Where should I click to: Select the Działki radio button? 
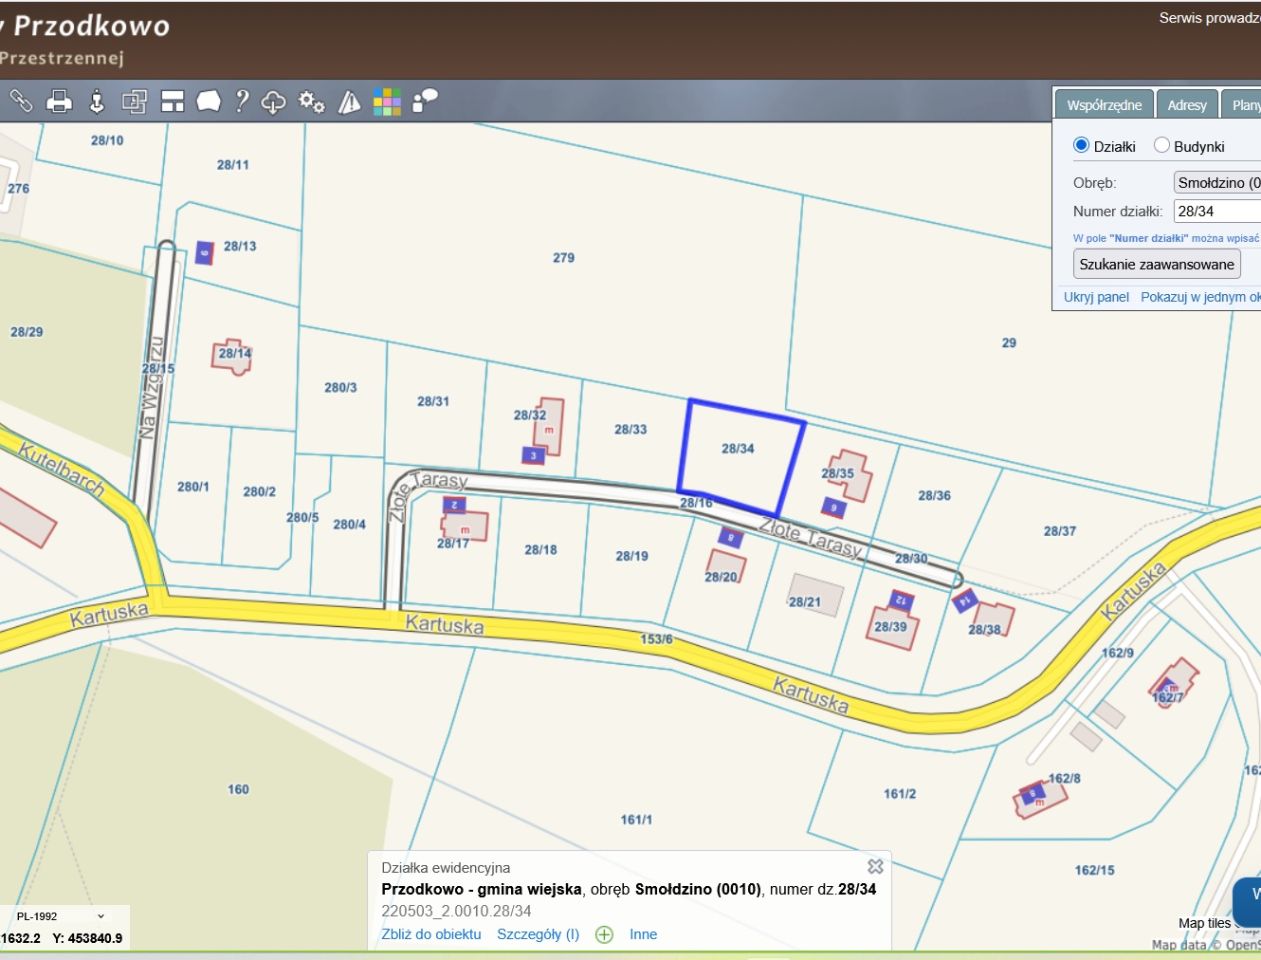pyautogui.click(x=1081, y=146)
